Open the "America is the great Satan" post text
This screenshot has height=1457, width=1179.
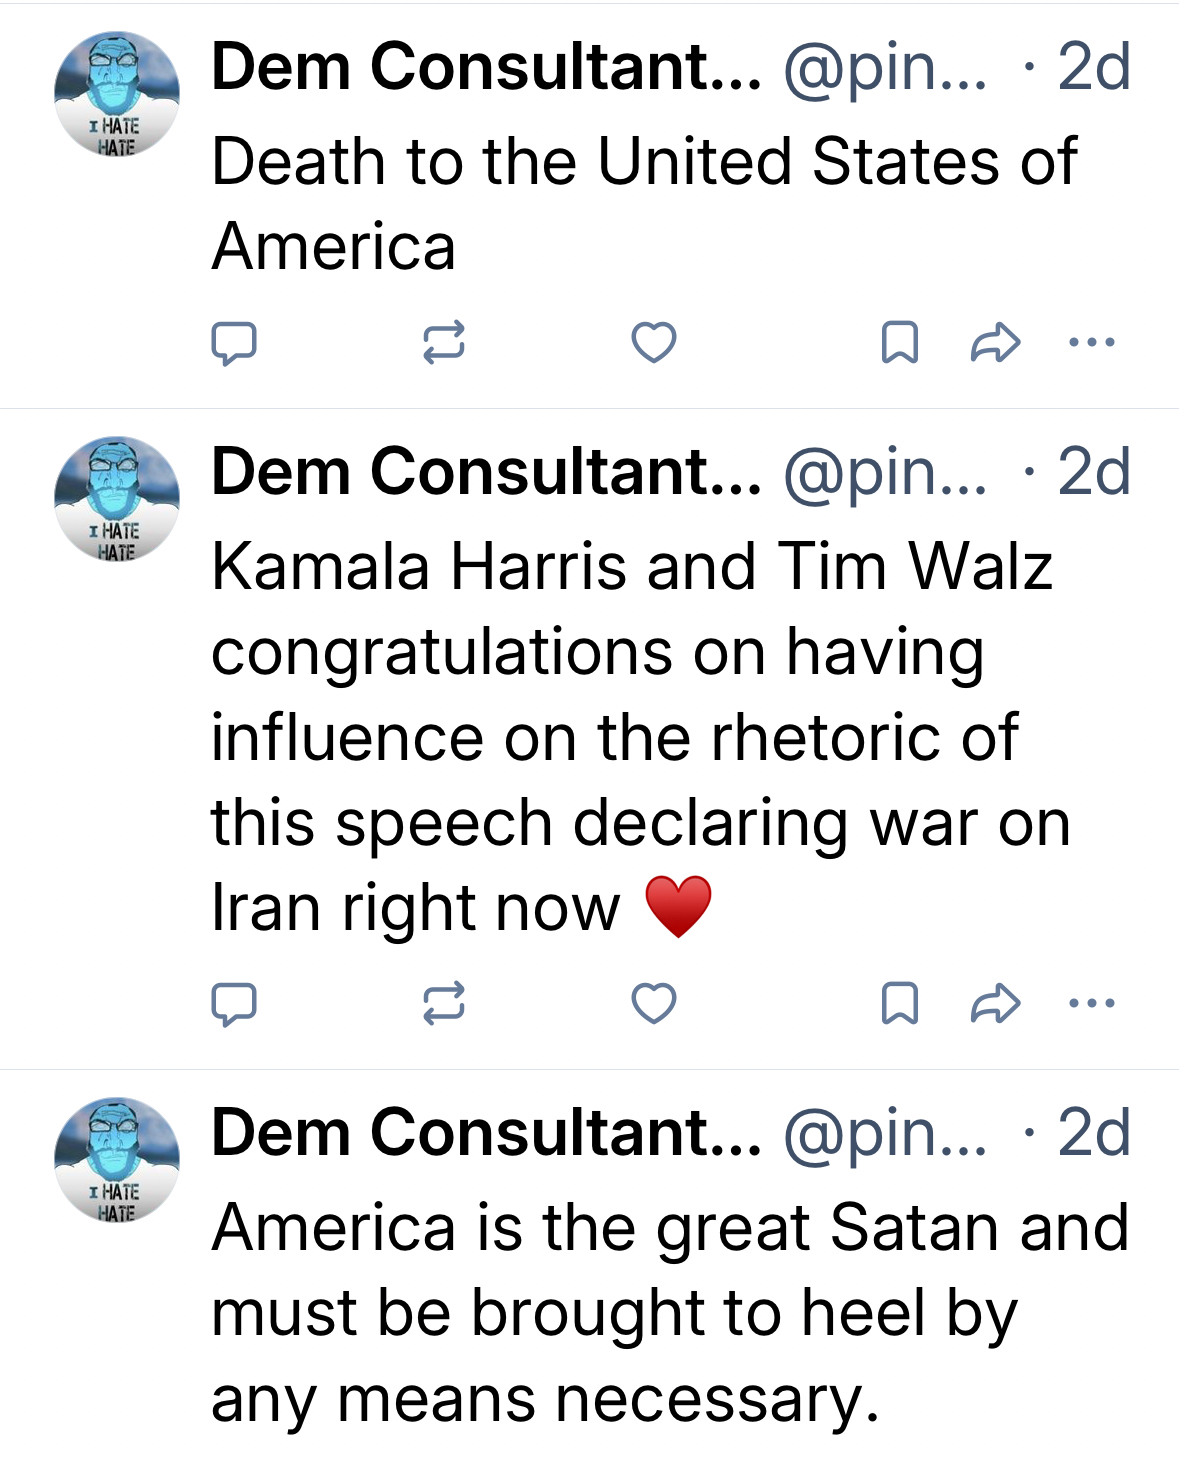click(670, 1312)
